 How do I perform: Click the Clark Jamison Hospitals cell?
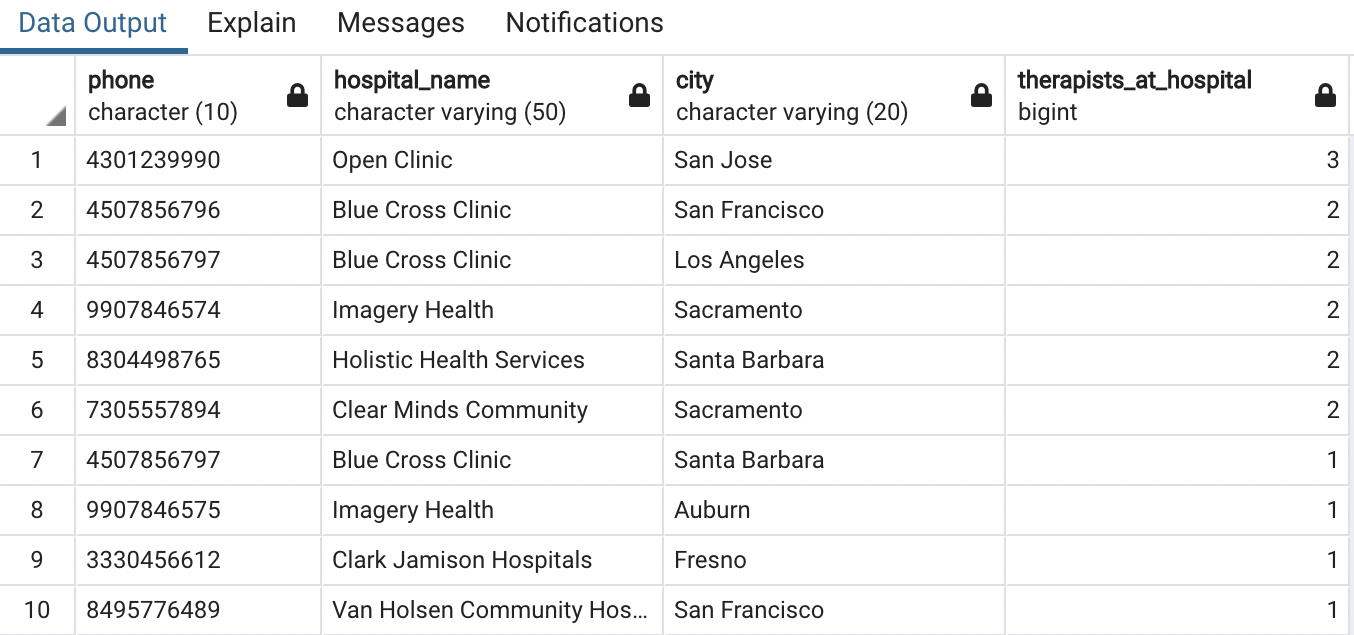pyautogui.click(x=462, y=560)
